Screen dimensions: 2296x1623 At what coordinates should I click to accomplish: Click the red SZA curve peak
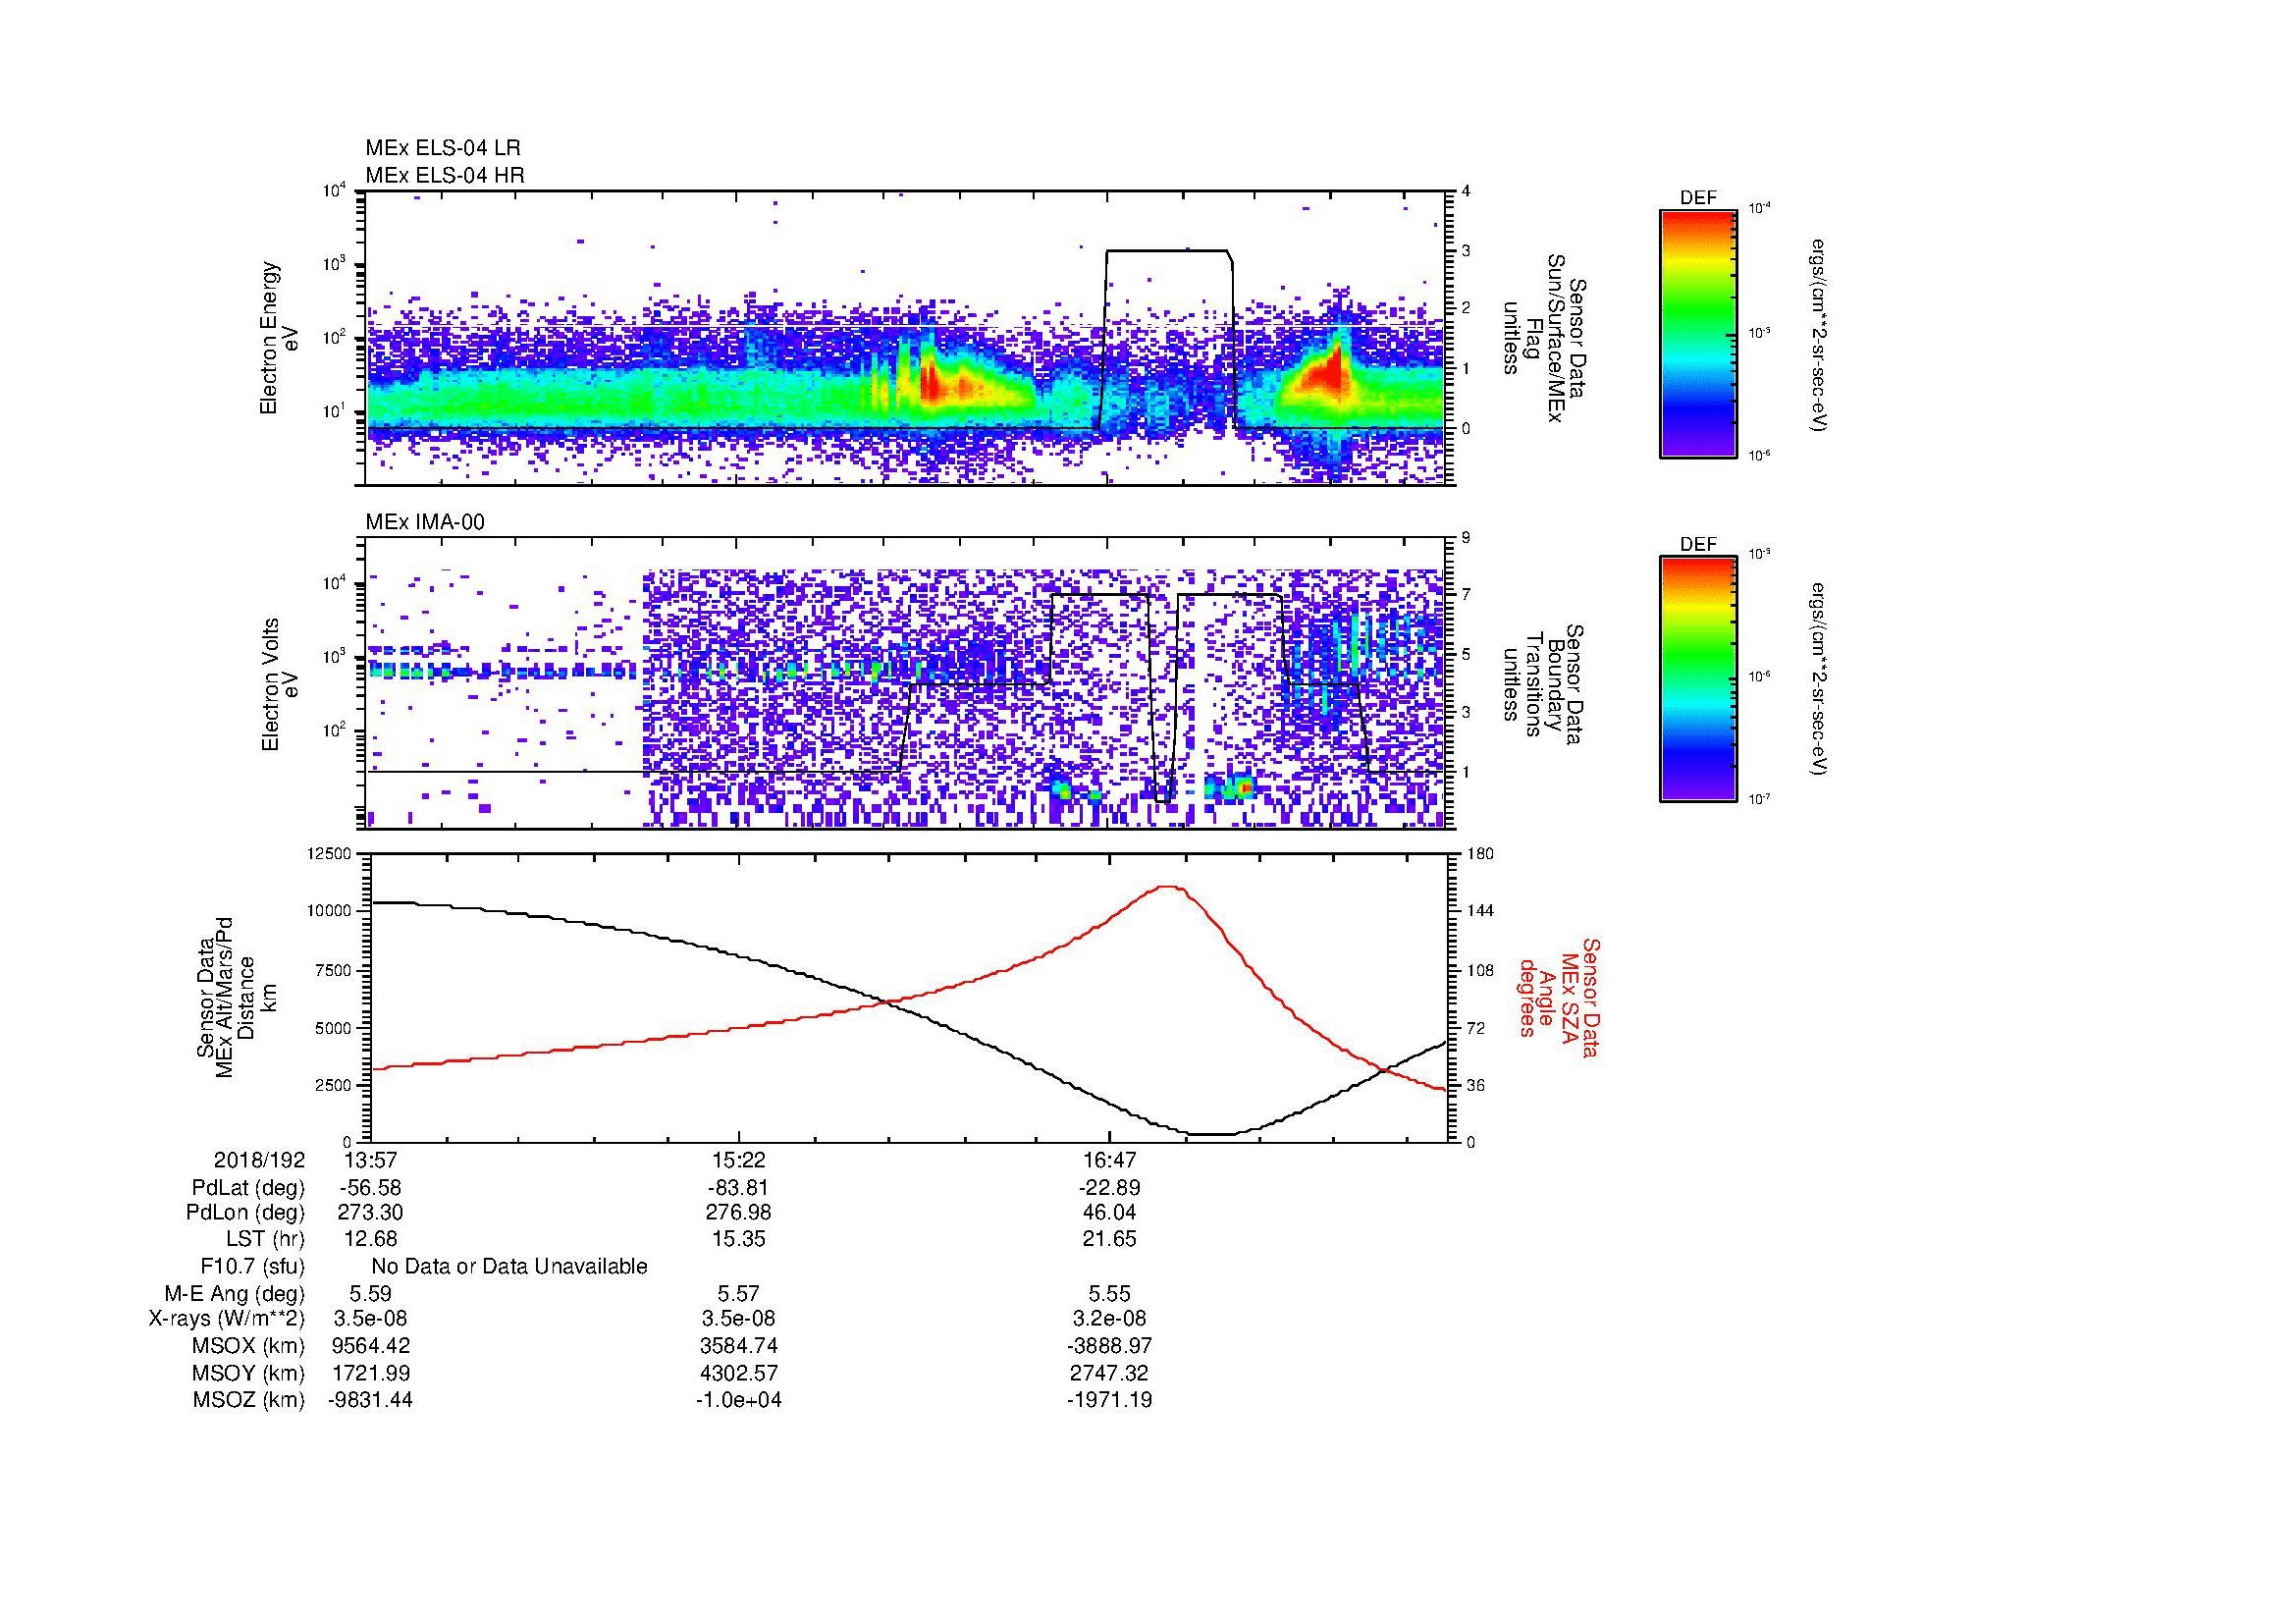coord(1166,886)
